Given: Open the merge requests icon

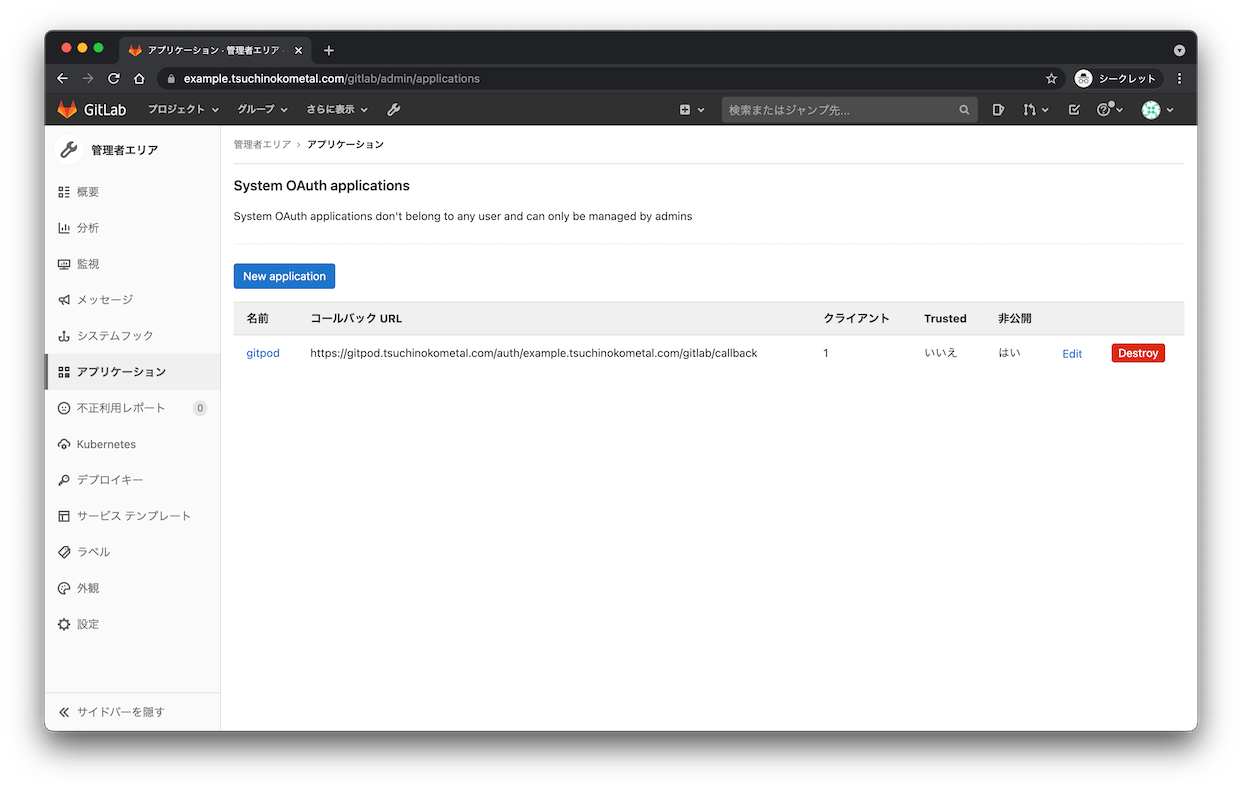Looking at the screenshot, I should pos(1030,109).
